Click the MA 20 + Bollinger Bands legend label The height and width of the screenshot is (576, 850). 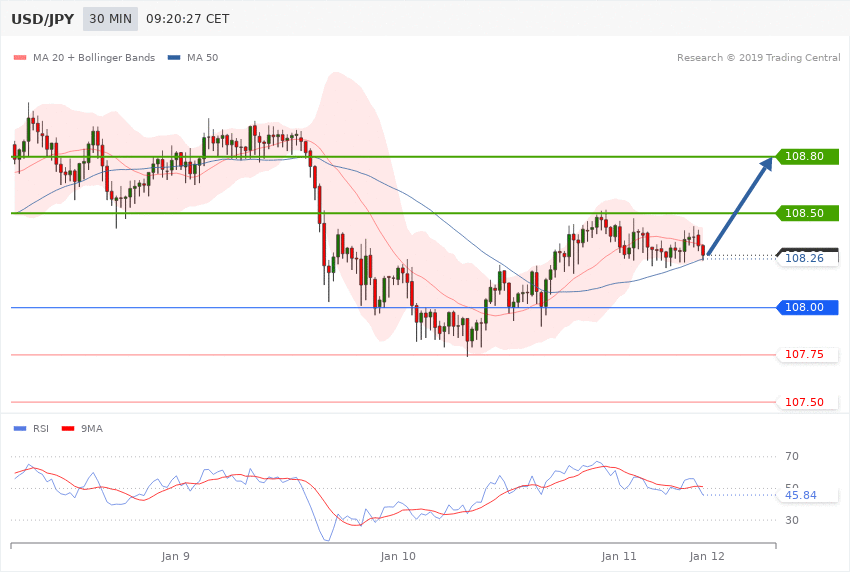[x=94, y=57]
